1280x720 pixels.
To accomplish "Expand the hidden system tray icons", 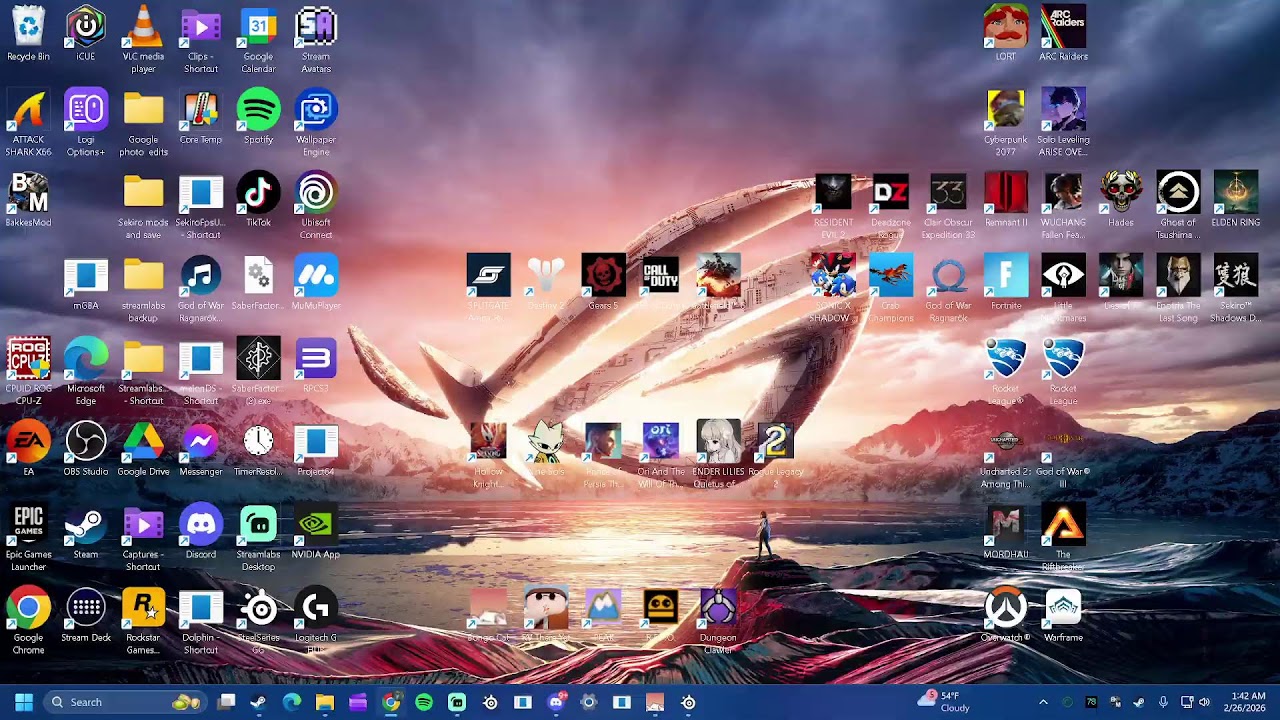I will point(1043,702).
